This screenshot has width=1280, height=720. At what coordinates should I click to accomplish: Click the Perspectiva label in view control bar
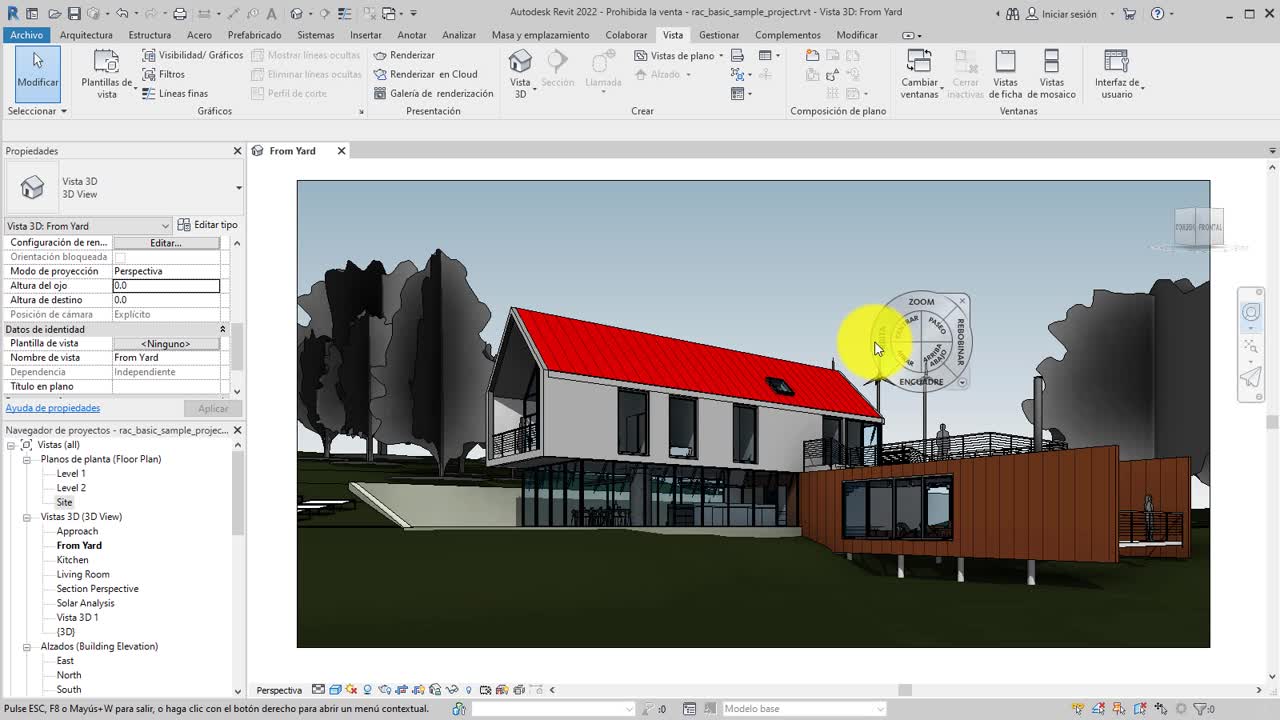pos(279,690)
